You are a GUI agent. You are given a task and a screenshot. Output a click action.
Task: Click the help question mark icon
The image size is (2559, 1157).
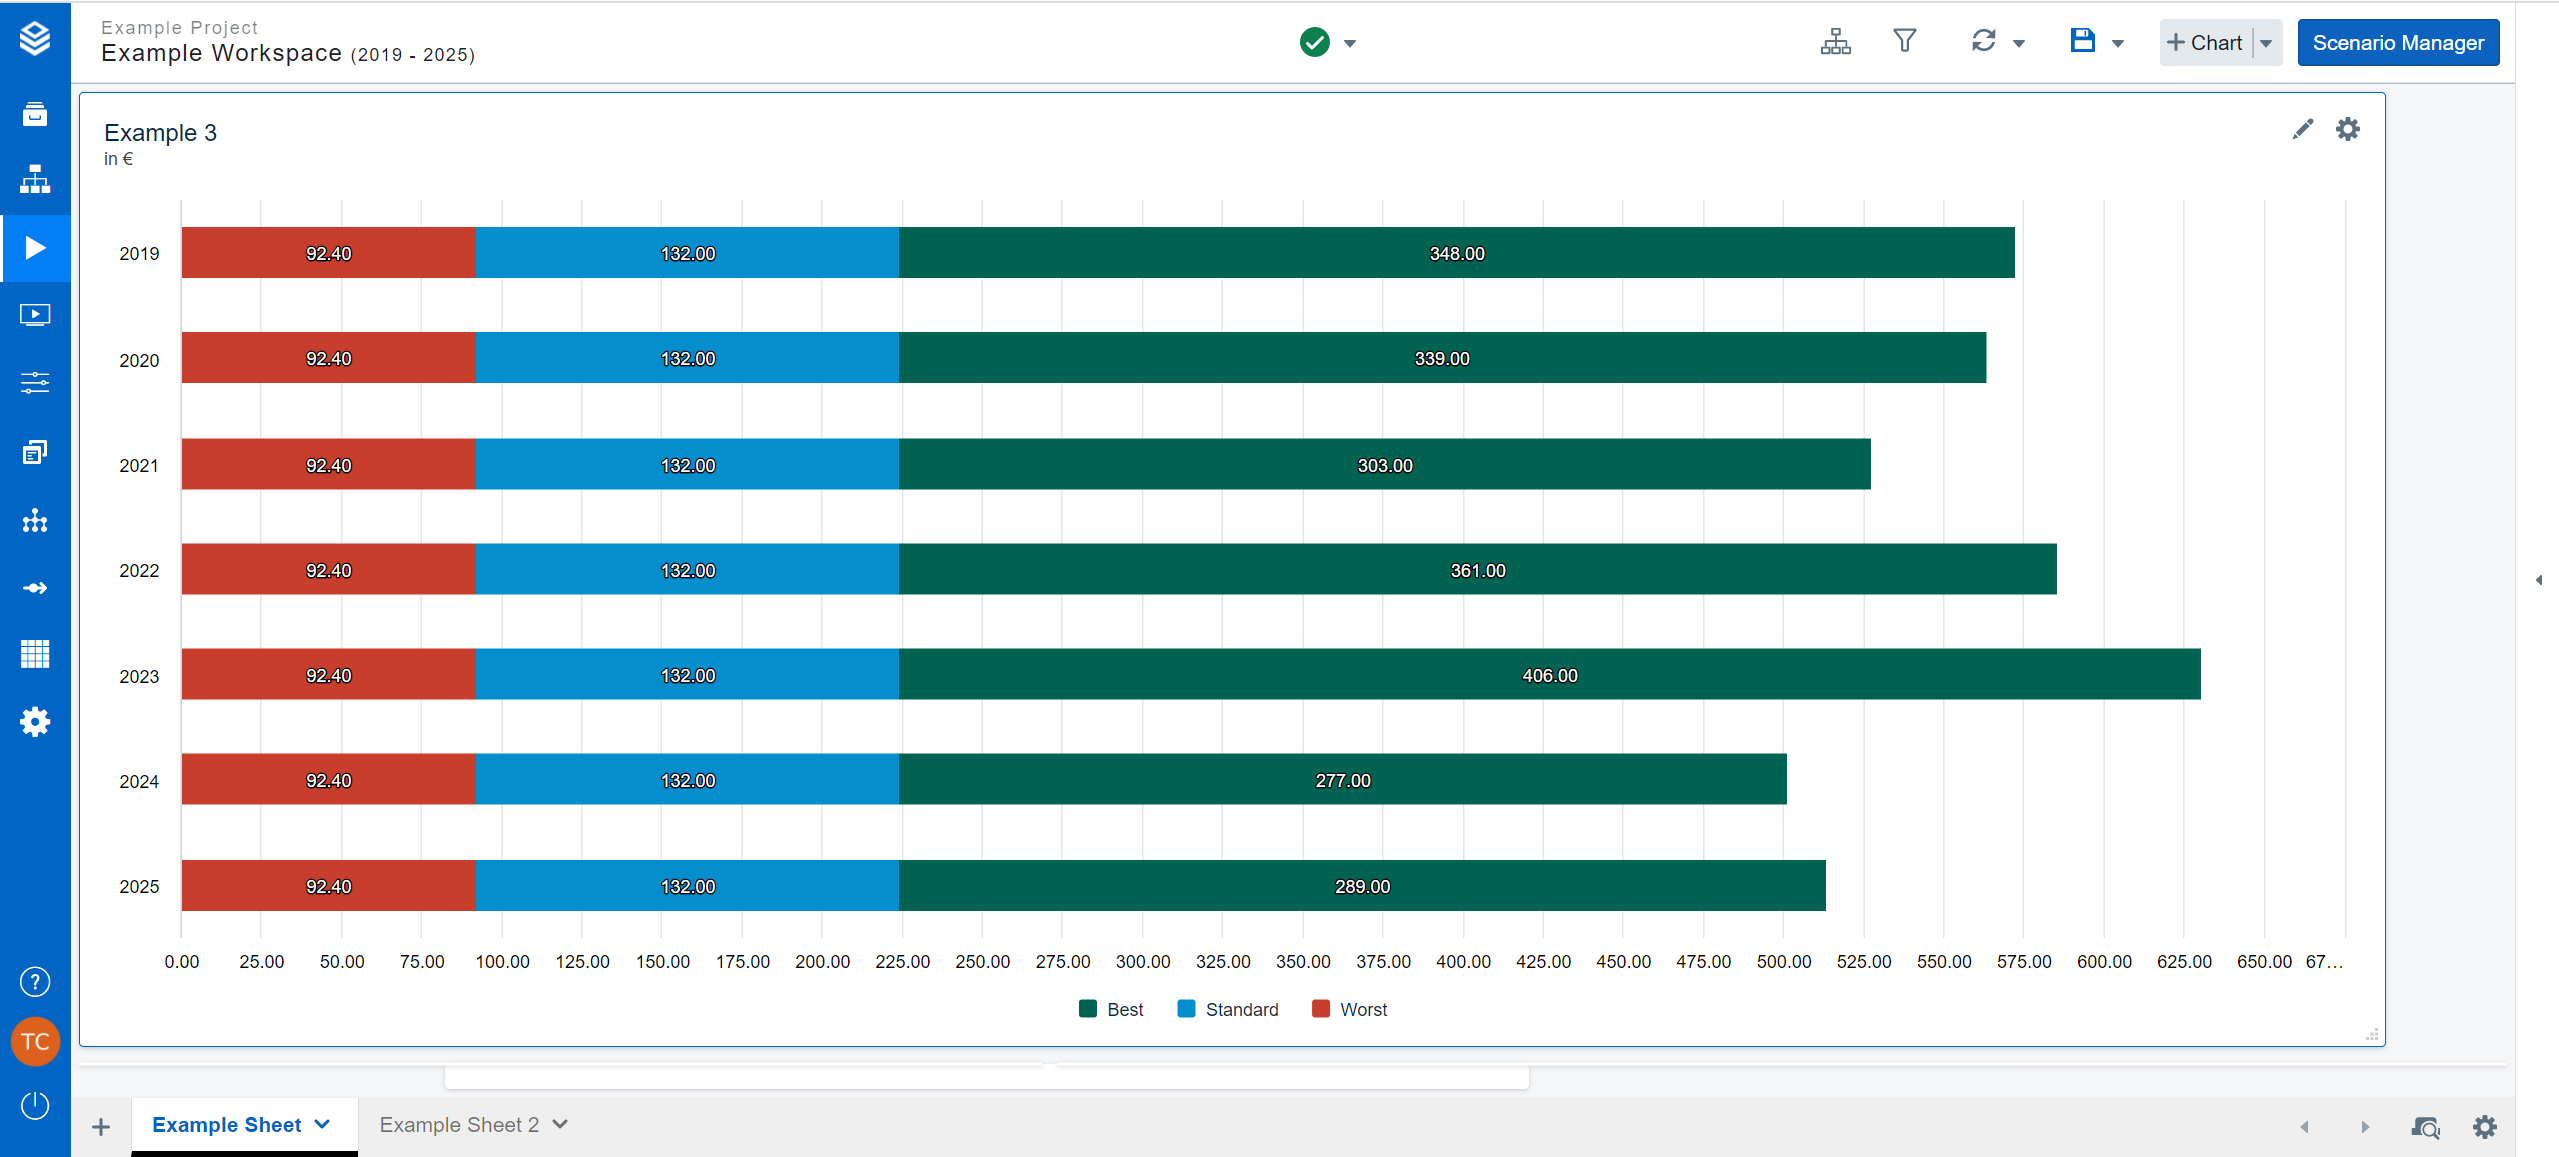35,982
